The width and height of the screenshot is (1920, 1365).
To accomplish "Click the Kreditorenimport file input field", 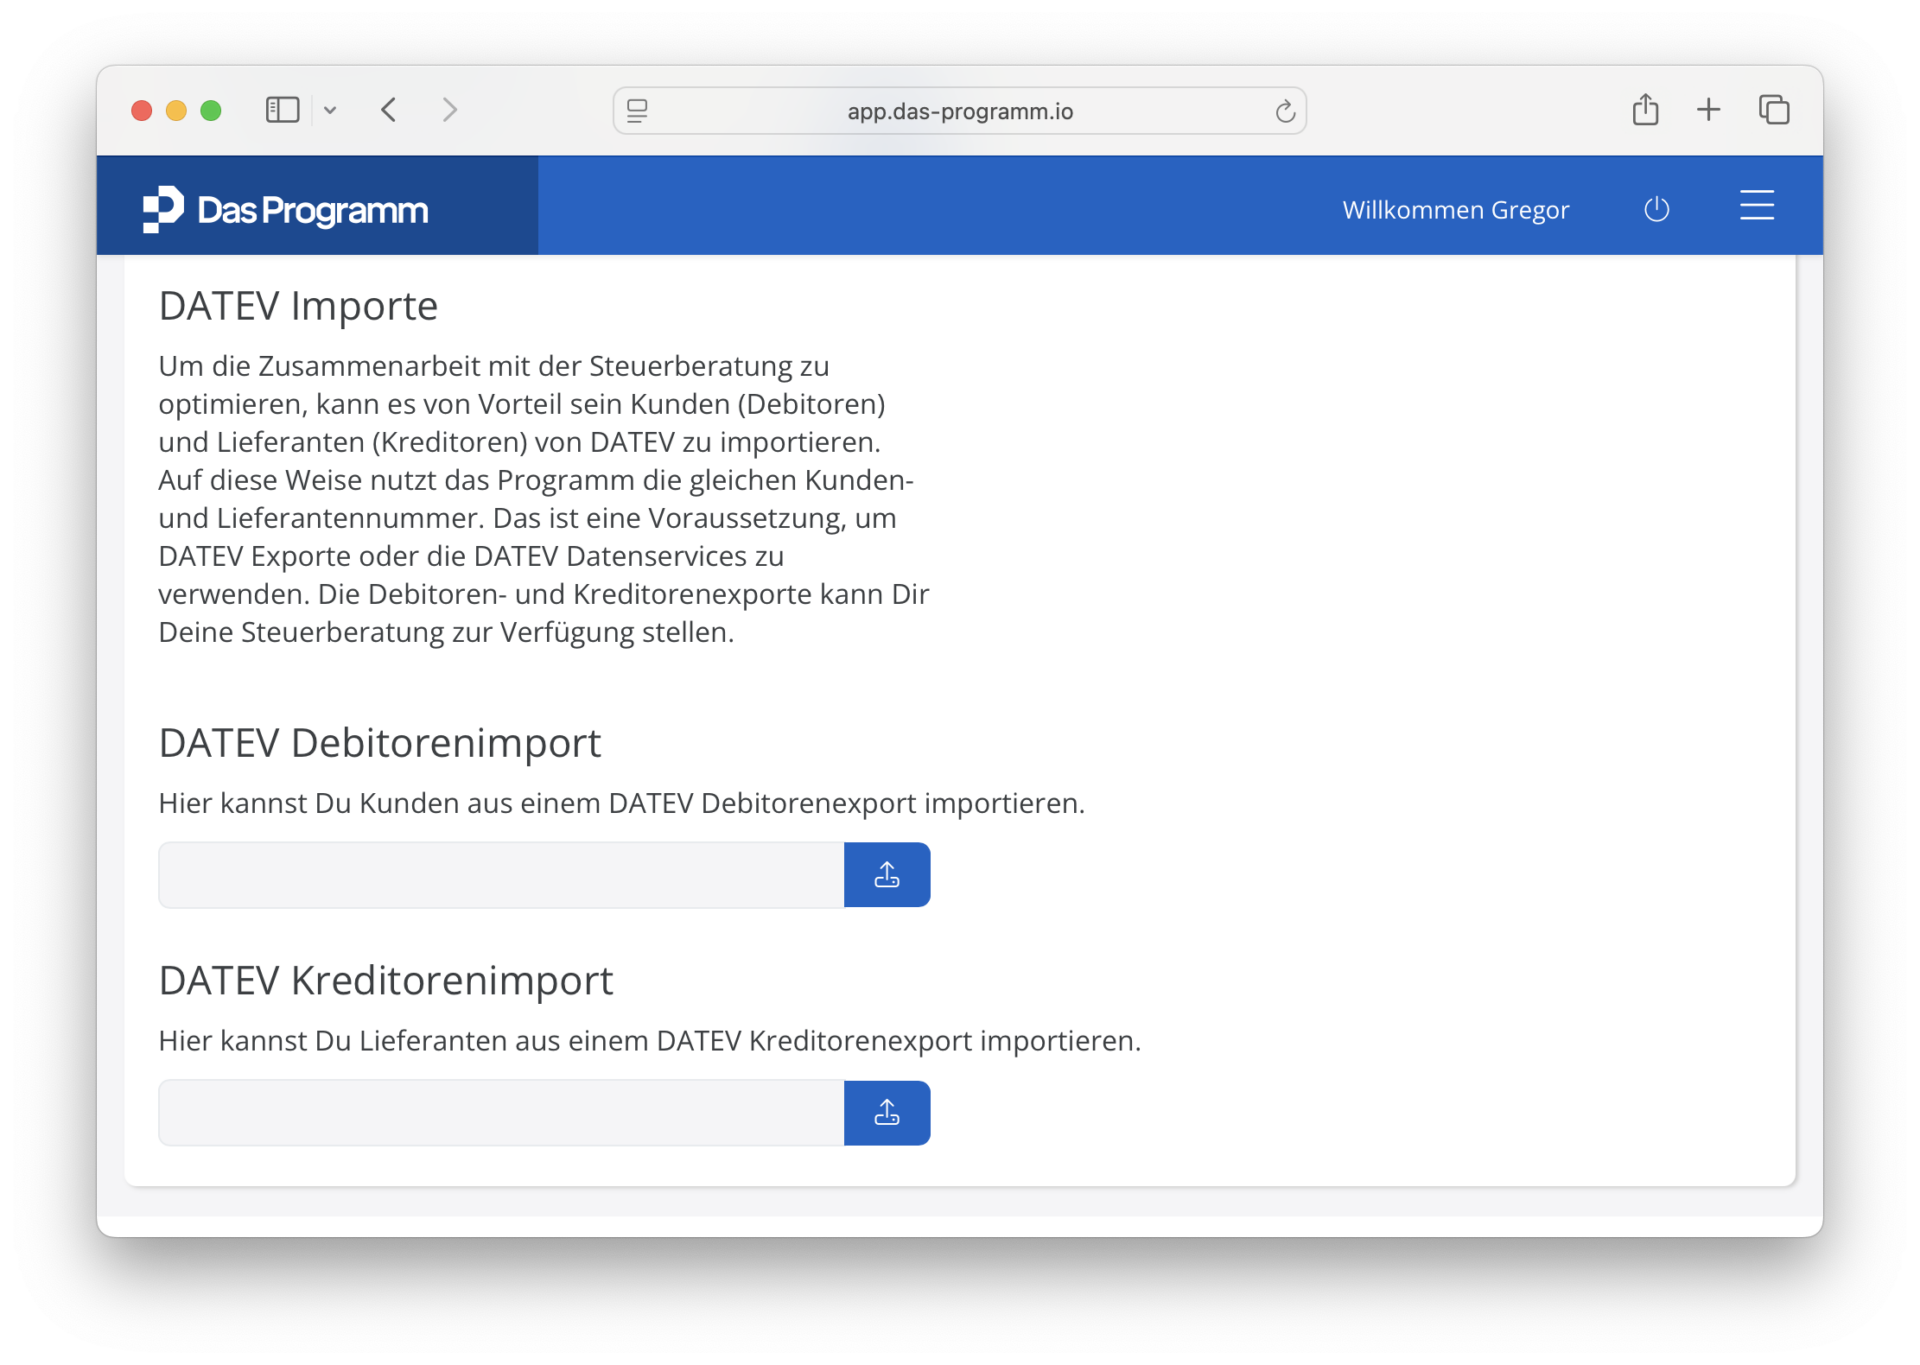I will point(501,1112).
